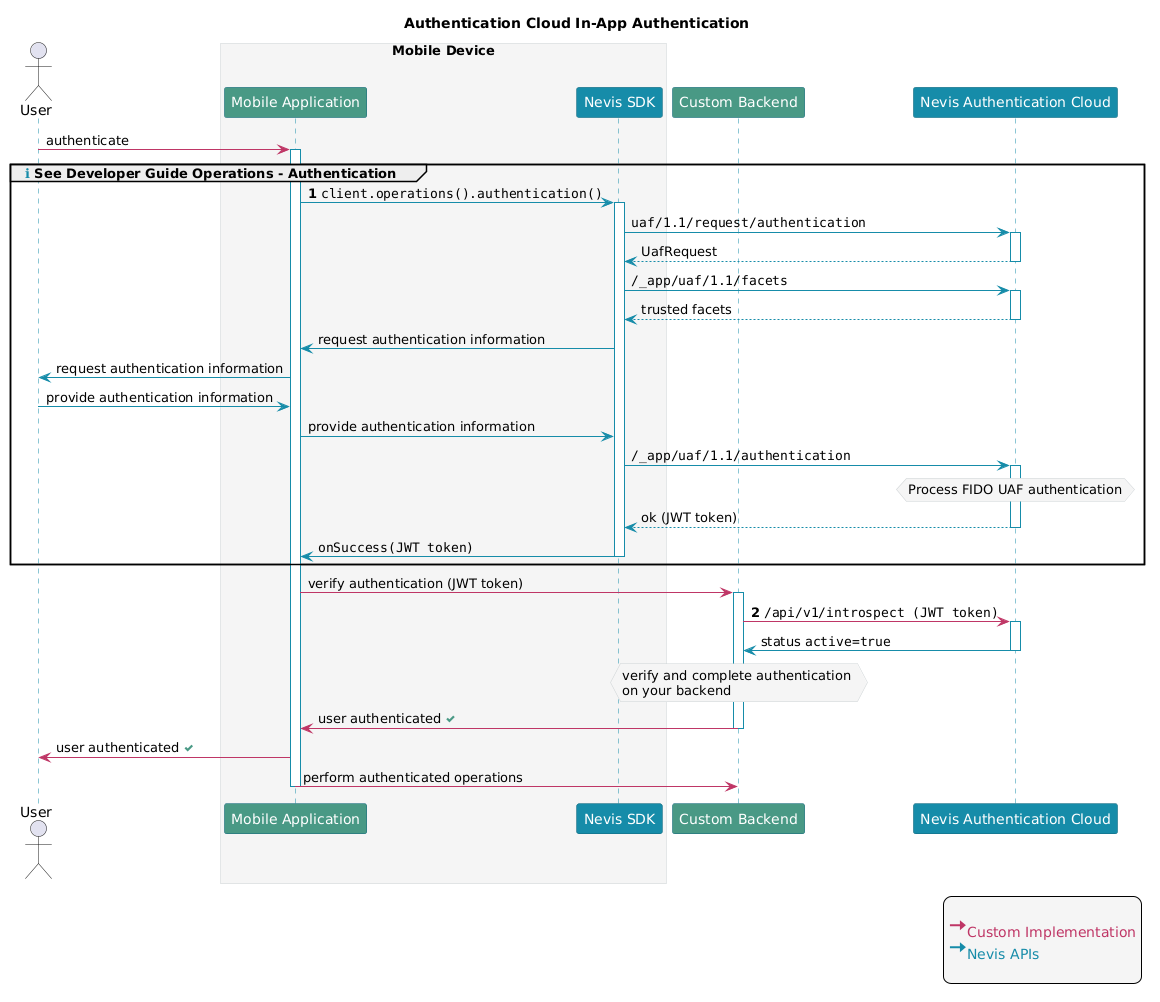Click the '/api/v1/introspect (JWT token)' message
The image size is (1160, 1002).
[x=880, y=613]
